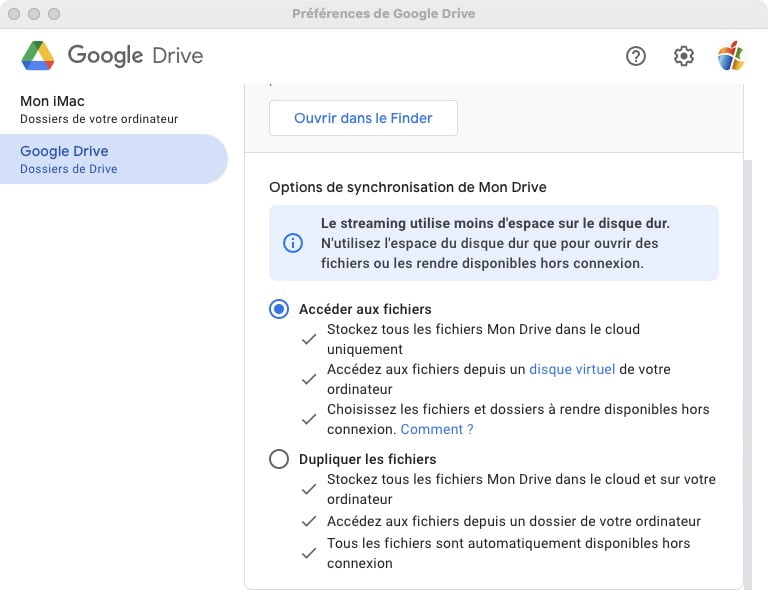Open the disque virtuel link
The width and height of the screenshot is (768, 606).
click(572, 369)
